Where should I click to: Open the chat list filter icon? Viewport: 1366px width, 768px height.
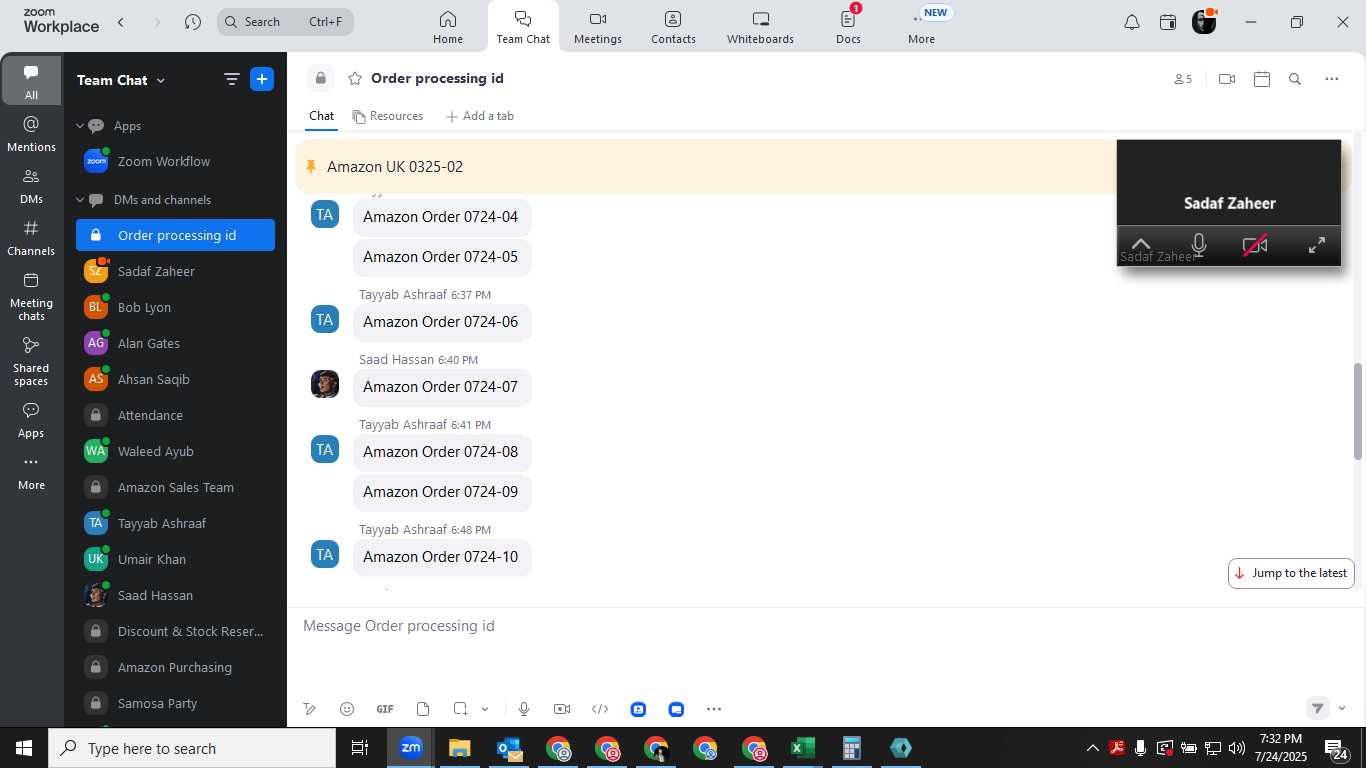231,80
